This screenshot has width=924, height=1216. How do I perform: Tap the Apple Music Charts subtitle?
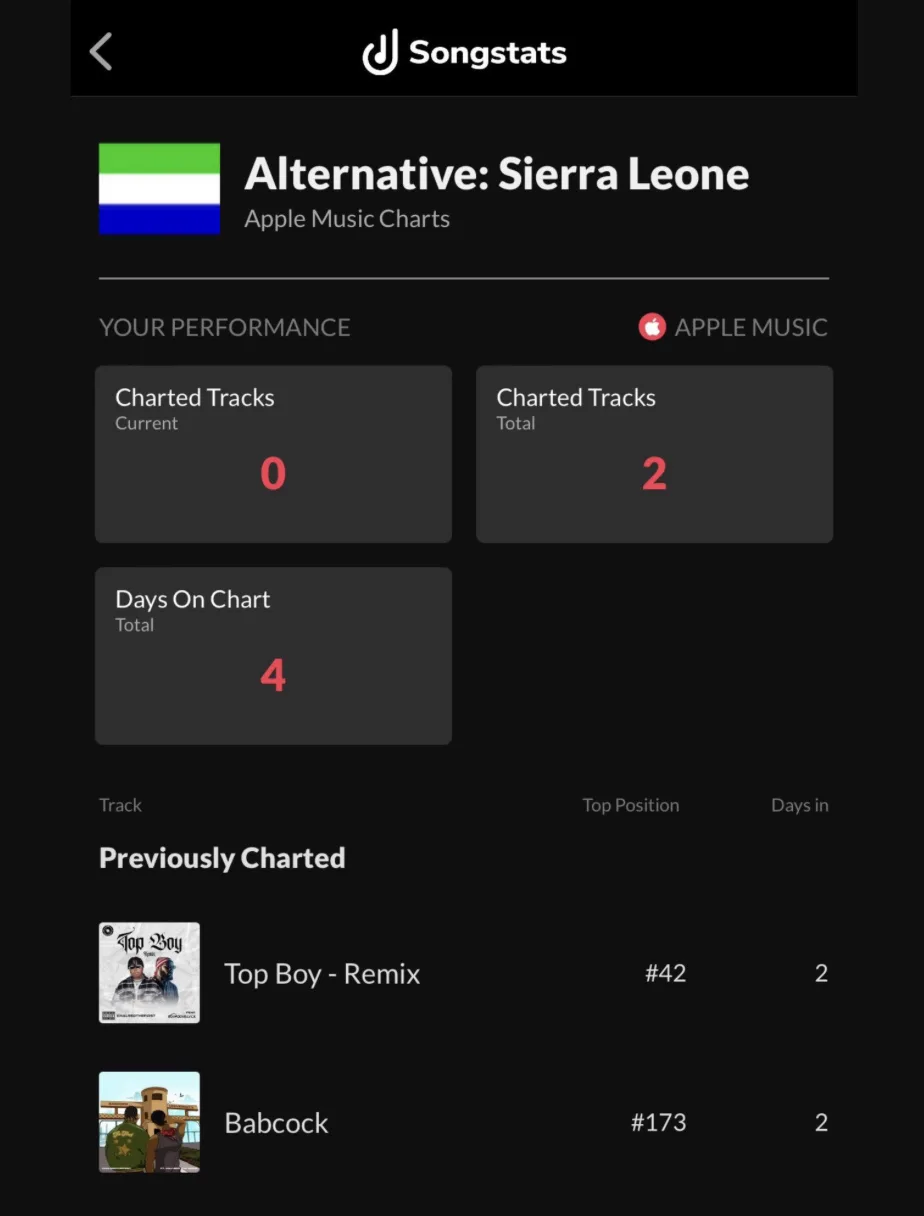347,219
